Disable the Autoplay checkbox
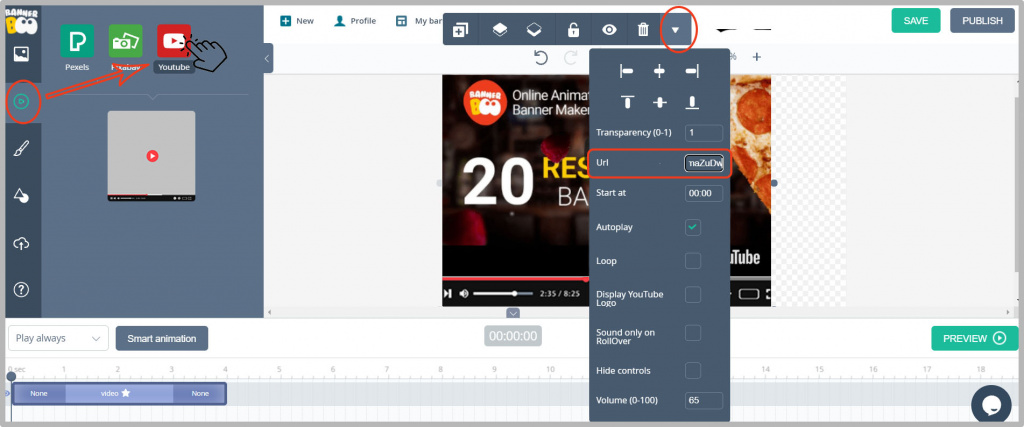Image resolution: width=1024 pixels, height=427 pixels. click(693, 227)
